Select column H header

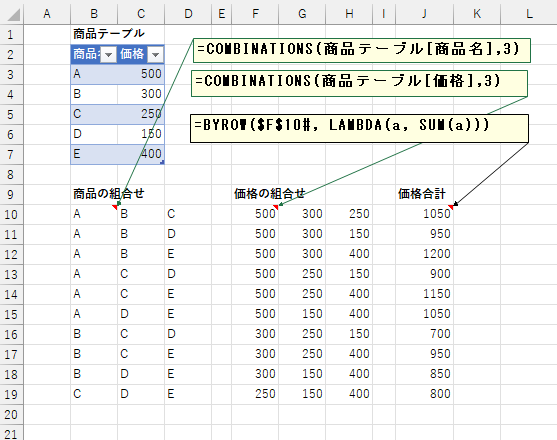point(349,13)
